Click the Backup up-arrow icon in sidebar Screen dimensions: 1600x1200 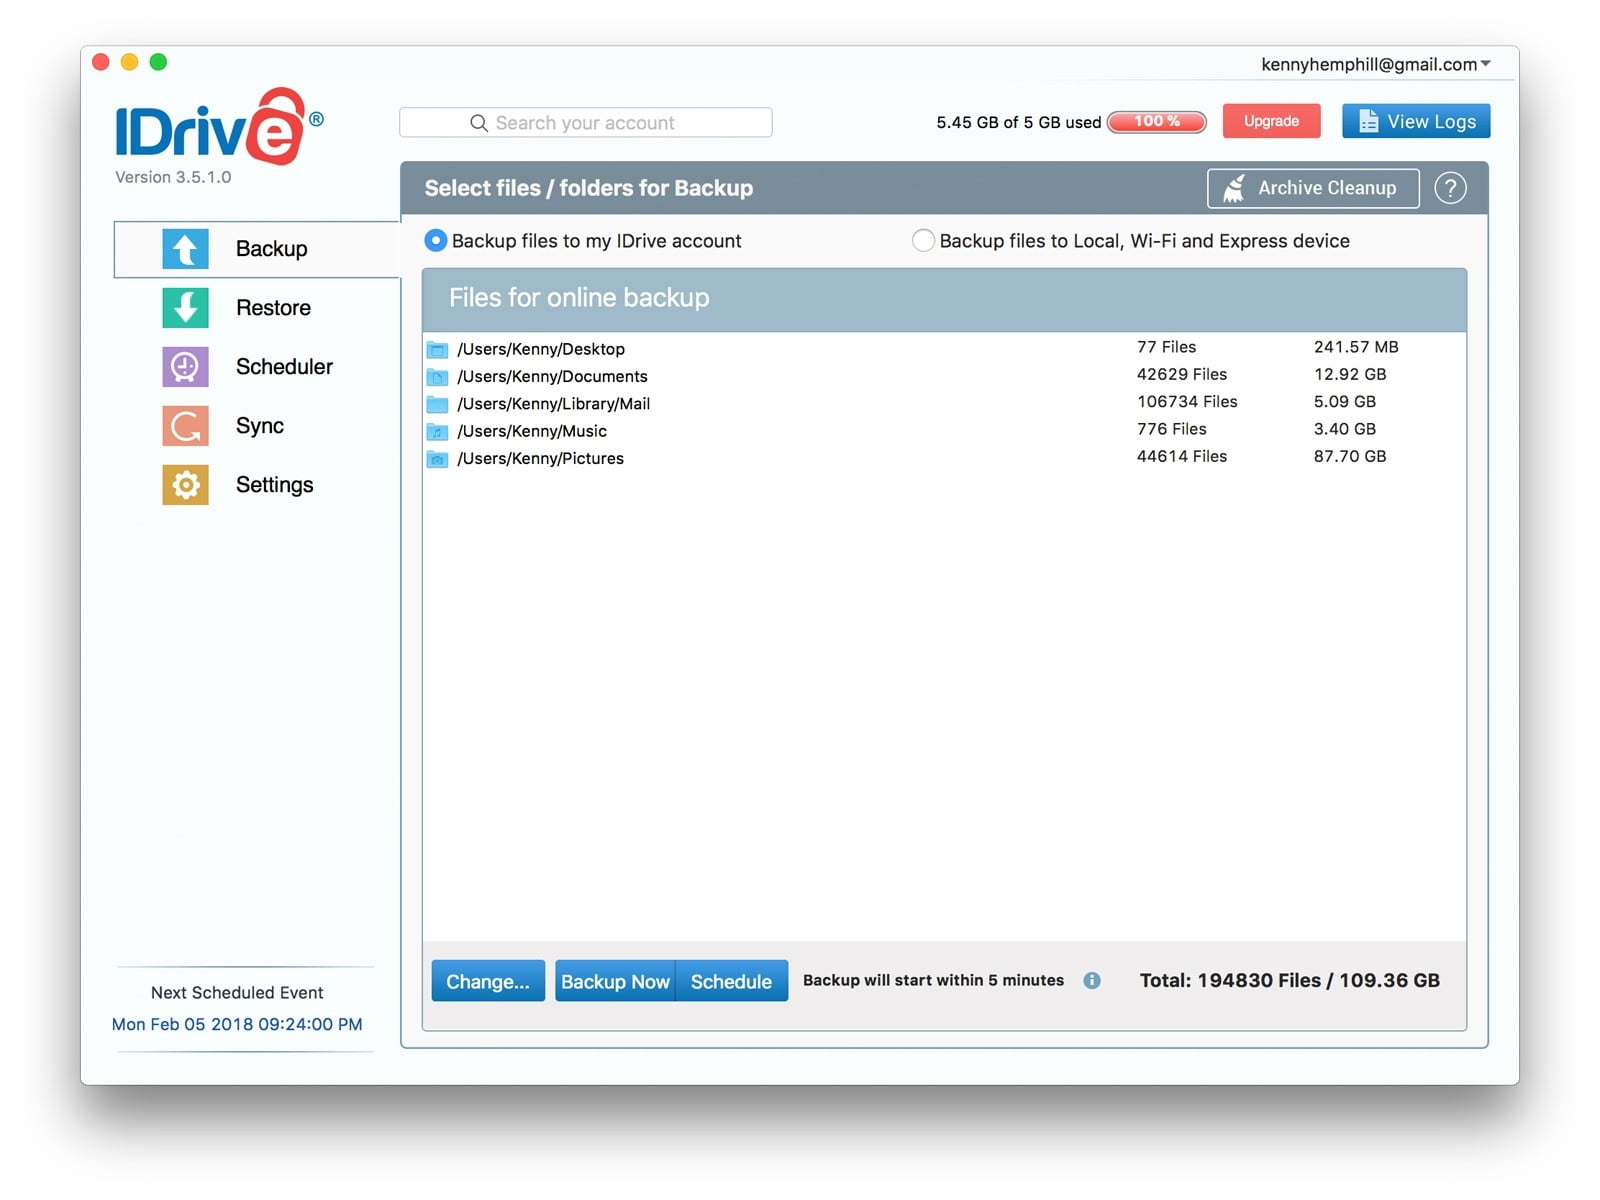point(185,249)
